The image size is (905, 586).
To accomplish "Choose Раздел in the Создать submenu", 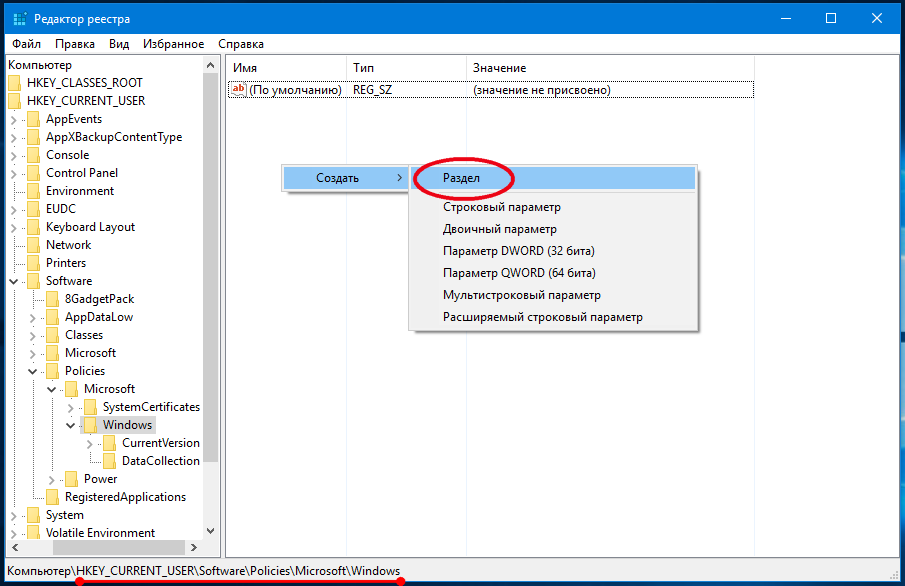I will (x=462, y=178).
